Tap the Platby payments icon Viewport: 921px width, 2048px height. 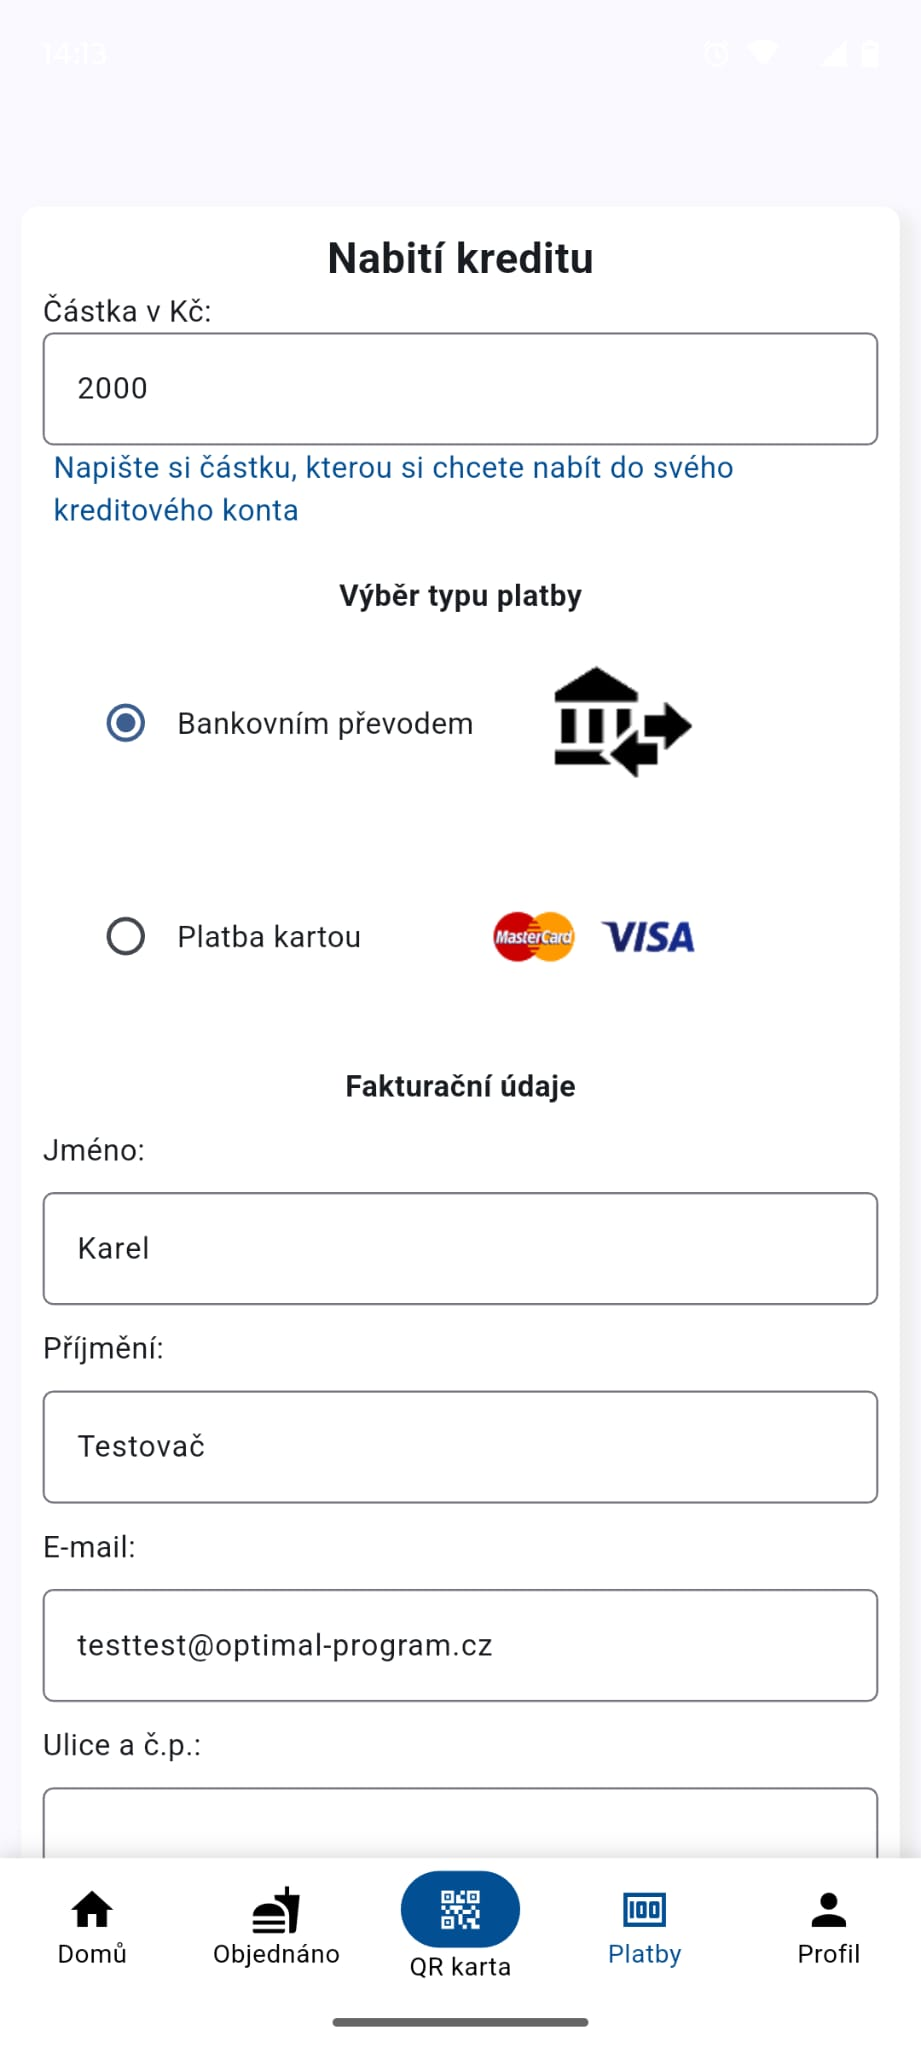[x=644, y=1910]
